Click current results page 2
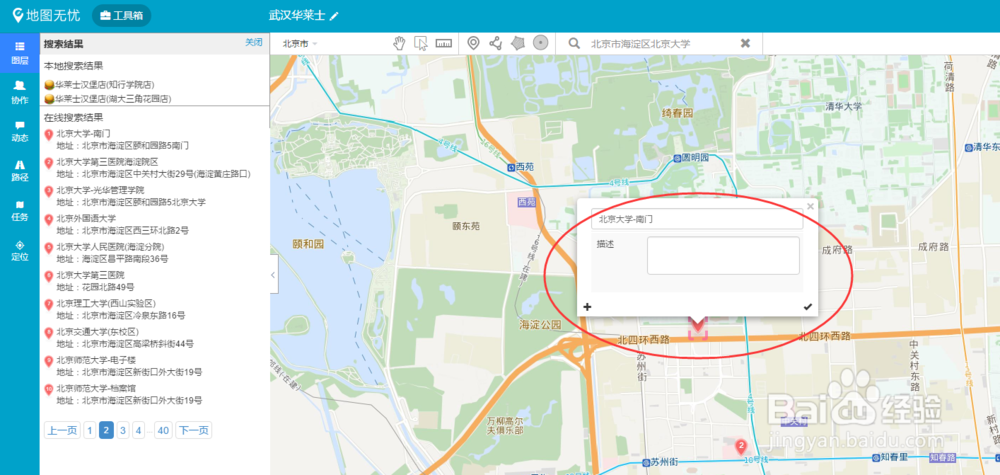Viewport: 1000px width, 475px height. coord(107,430)
